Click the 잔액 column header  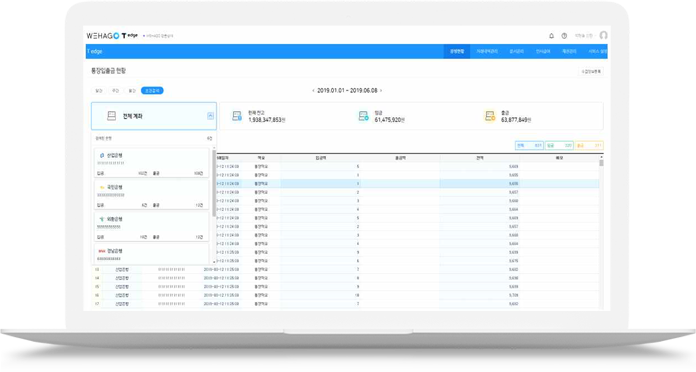[x=480, y=158]
